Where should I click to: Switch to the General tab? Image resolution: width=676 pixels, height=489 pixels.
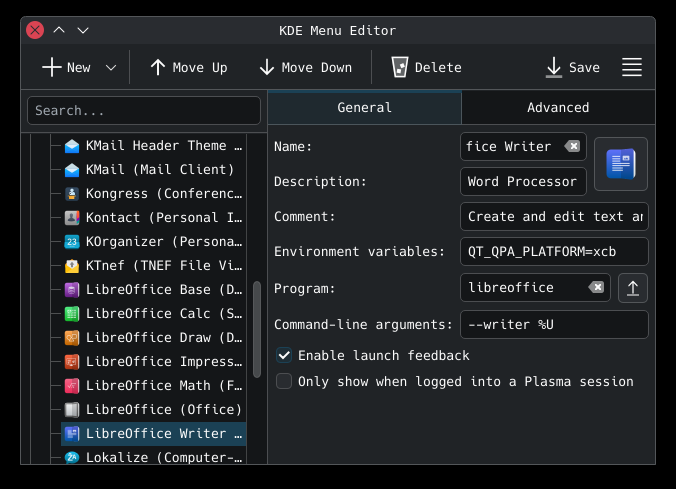pyautogui.click(x=364, y=107)
